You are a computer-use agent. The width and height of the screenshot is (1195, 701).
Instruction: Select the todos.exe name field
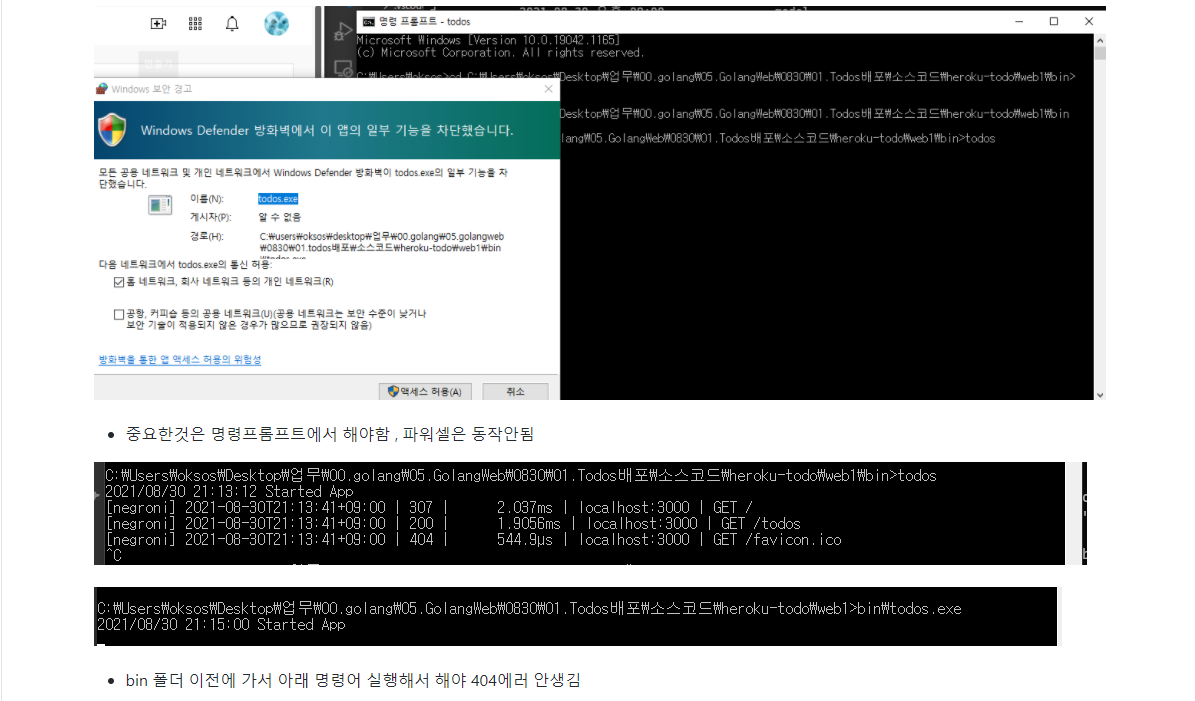coord(278,199)
